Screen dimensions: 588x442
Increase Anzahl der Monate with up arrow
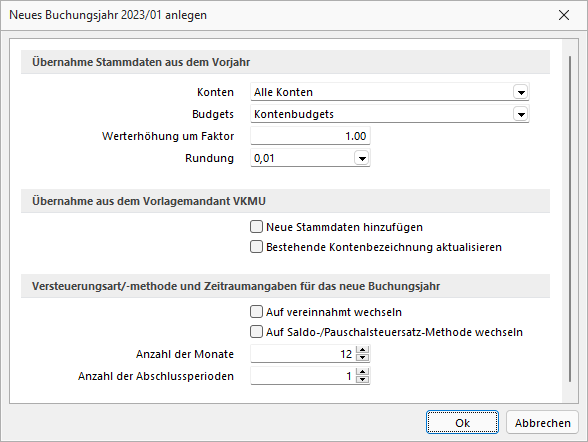click(362, 350)
